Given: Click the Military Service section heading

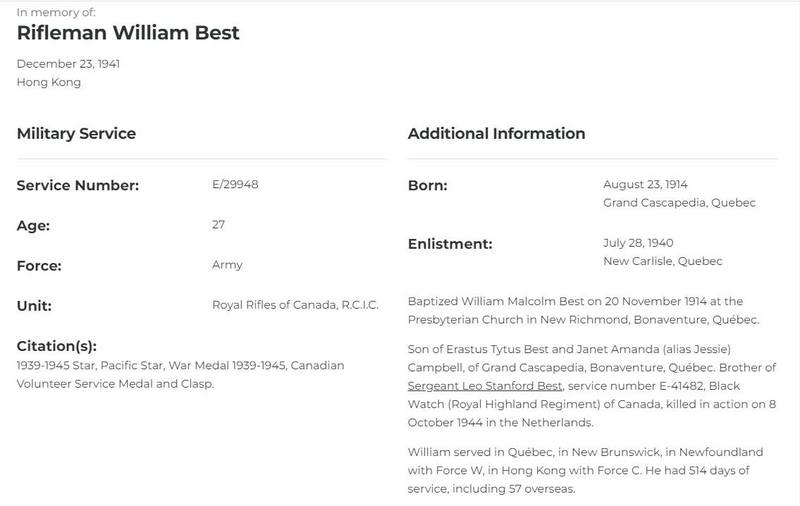Looking at the screenshot, I should [x=77, y=134].
